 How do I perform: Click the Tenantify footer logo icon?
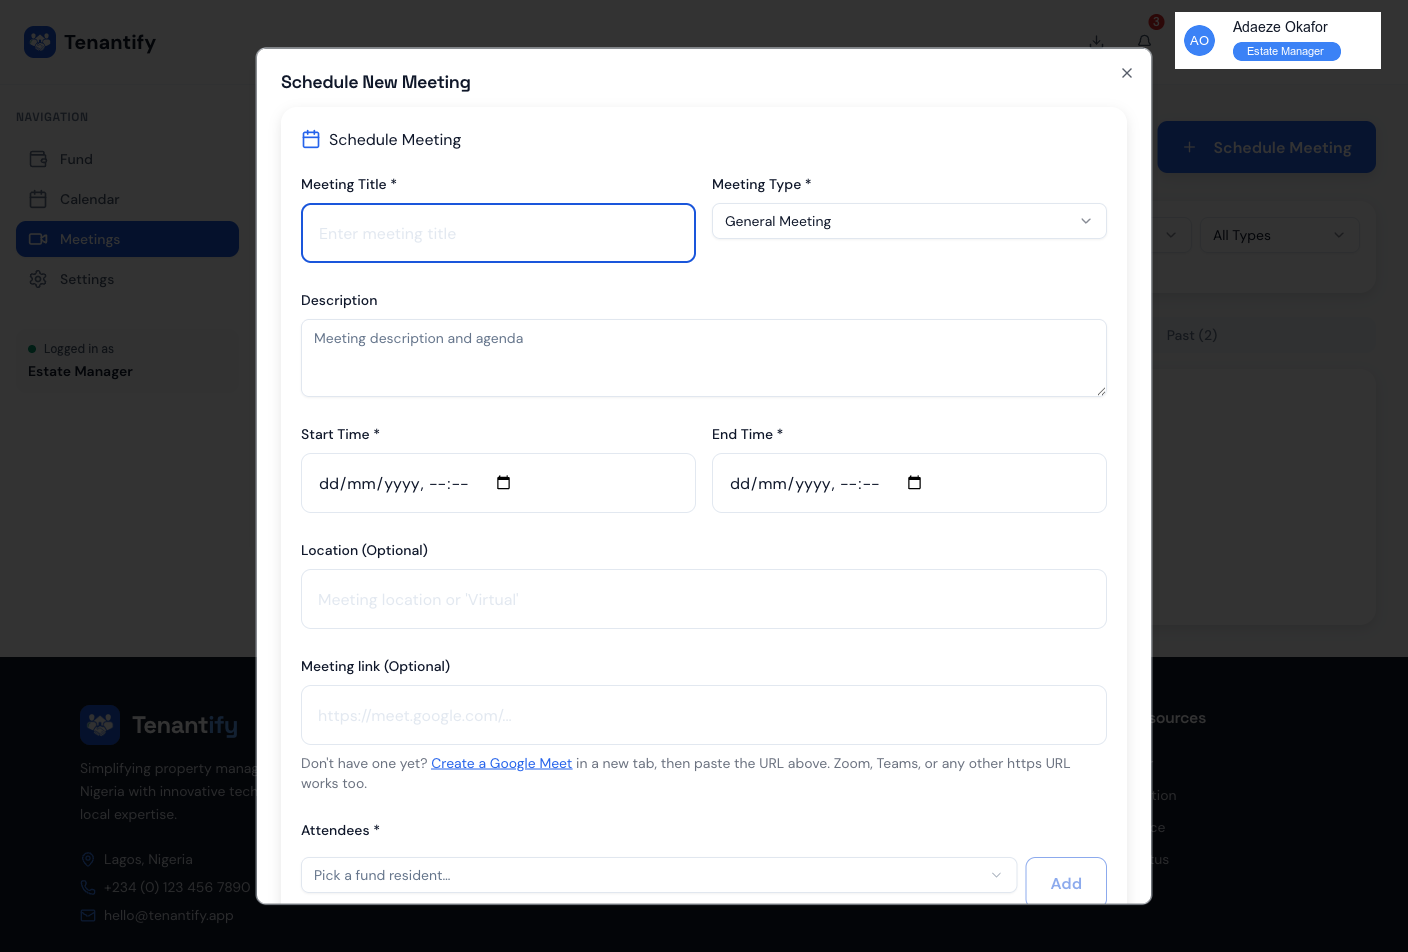coord(100,725)
